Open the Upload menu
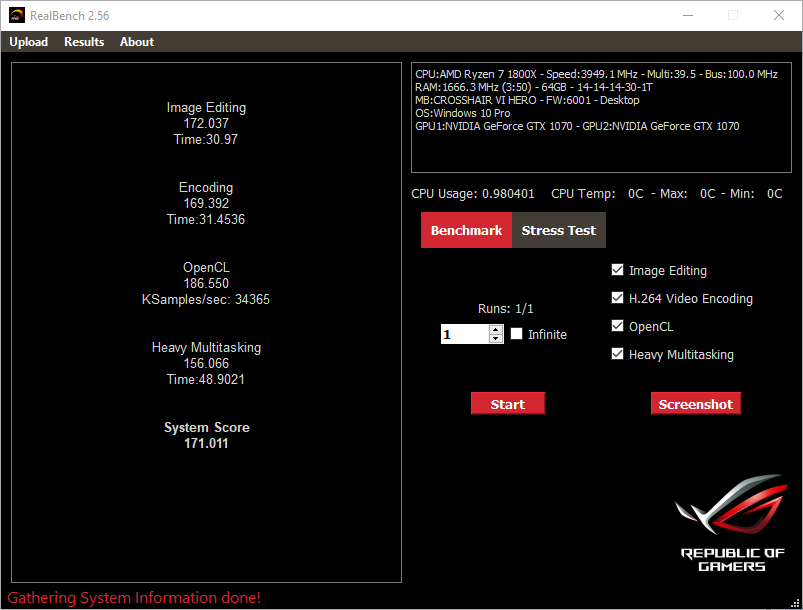The image size is (803, 610). click(x=29, y=42)
